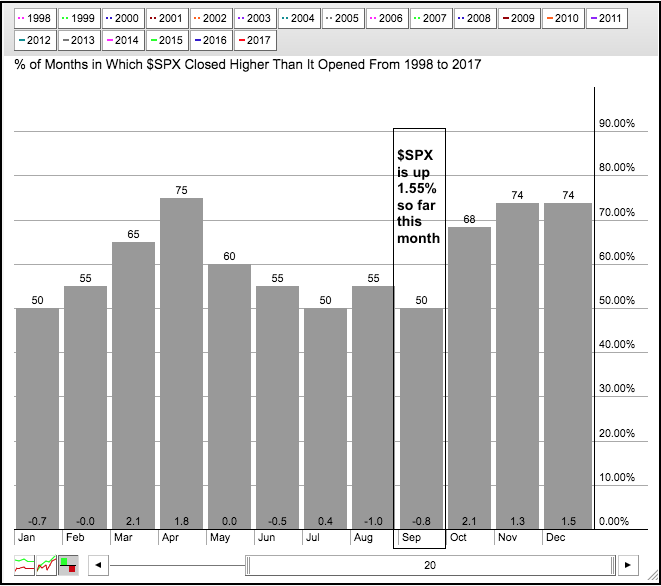Toggle the 2008 year legend
Screen dimensions: 661x586
474,18
